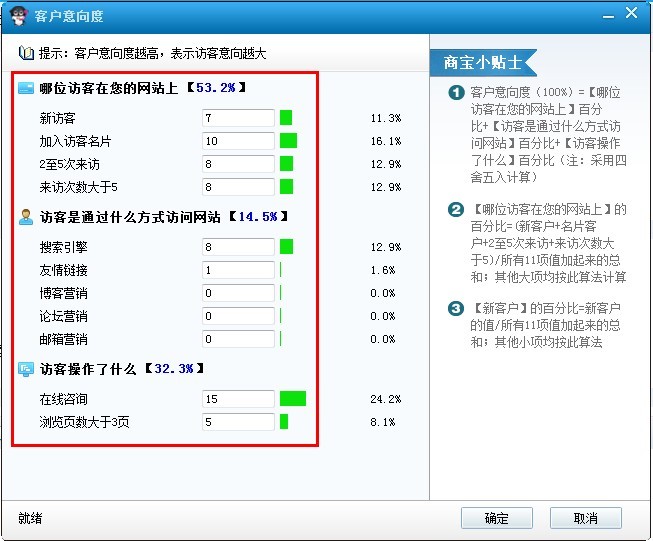Click the green bar for 在线咨询
Screen dimensions: 653x541
293,399
